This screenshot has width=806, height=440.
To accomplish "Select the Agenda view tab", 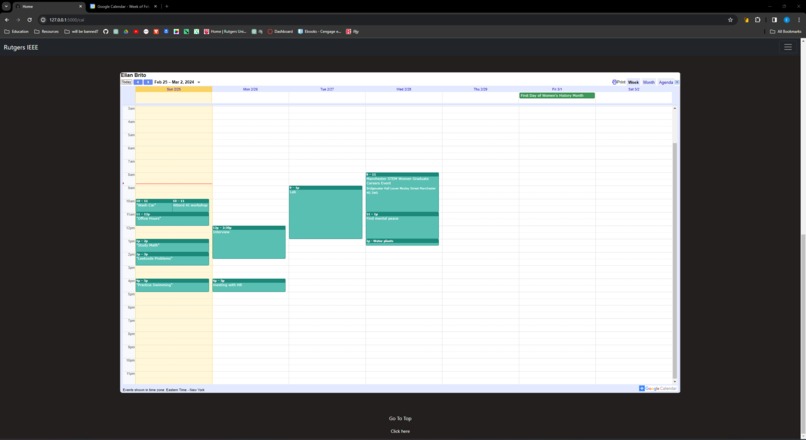I will 666,82.
